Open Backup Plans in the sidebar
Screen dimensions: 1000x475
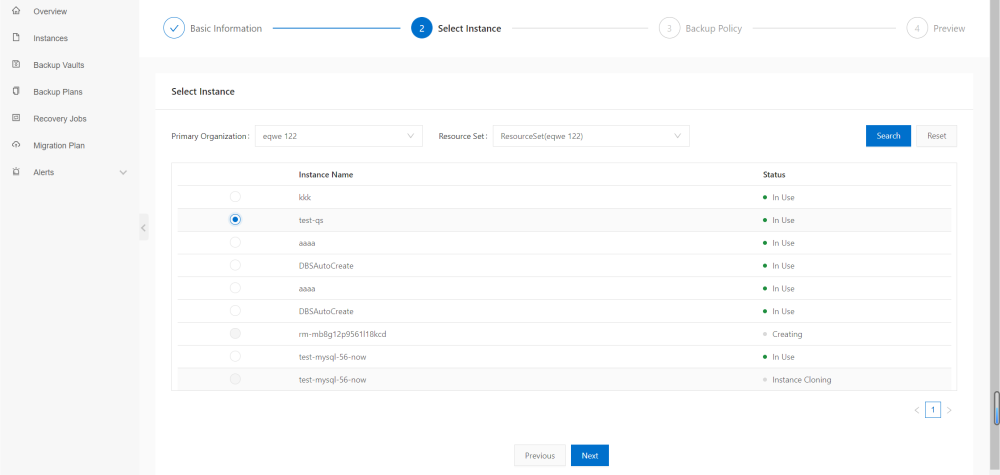pos(57,92)
